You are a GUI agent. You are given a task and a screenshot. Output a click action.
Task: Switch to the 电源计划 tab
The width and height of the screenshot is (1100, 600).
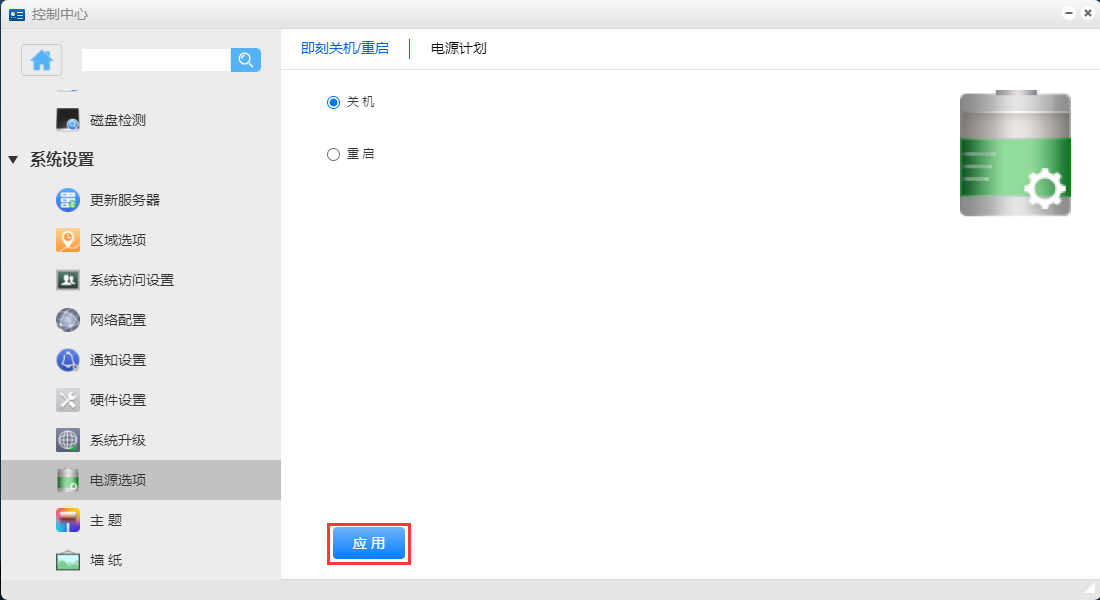[x=458, y=48]
